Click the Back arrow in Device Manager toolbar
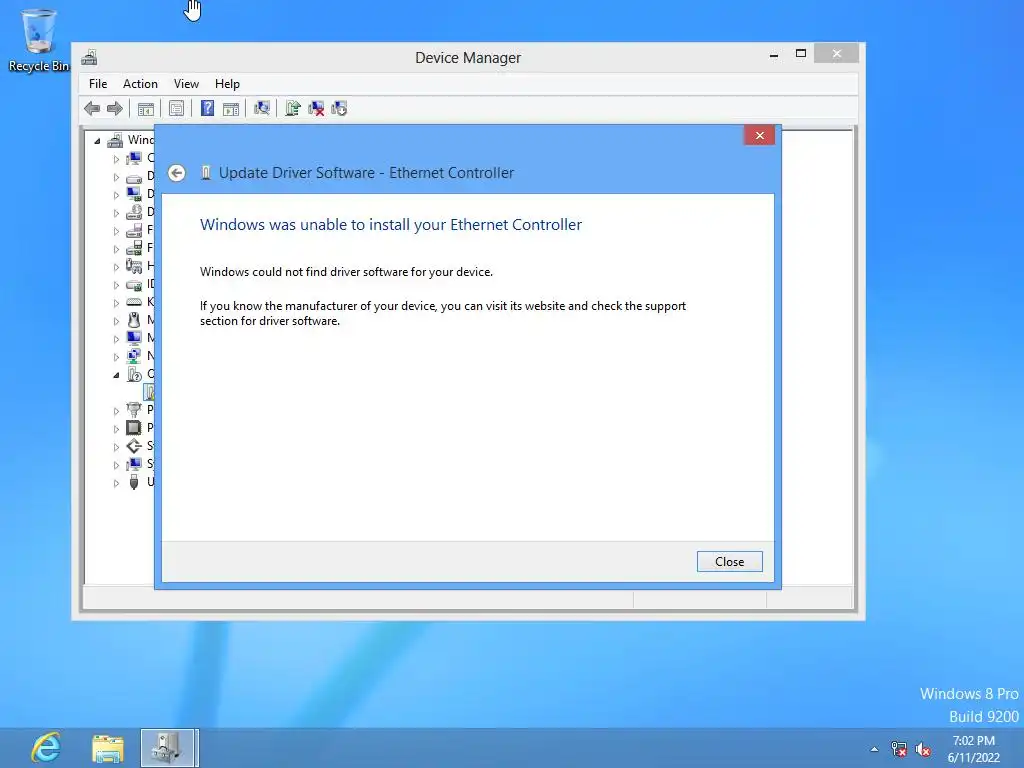Image resolution: width=1024 pixels, height=768 pixels. (92, 108)
